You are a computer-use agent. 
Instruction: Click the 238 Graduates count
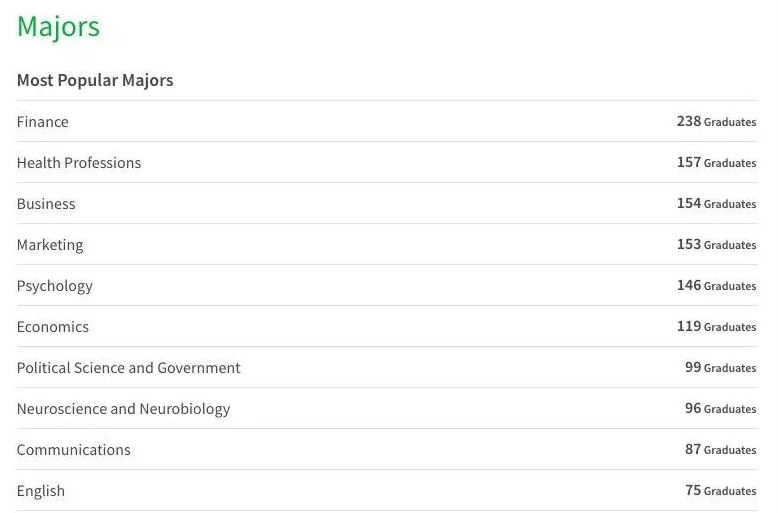pyautogui.click(x=716, y=122)
